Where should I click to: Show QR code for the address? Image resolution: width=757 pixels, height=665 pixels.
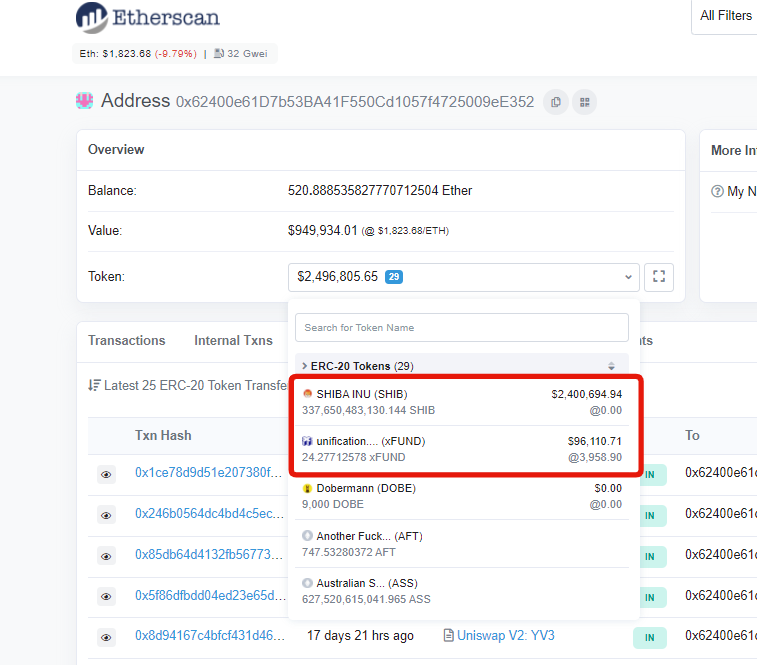pos(585,102)
